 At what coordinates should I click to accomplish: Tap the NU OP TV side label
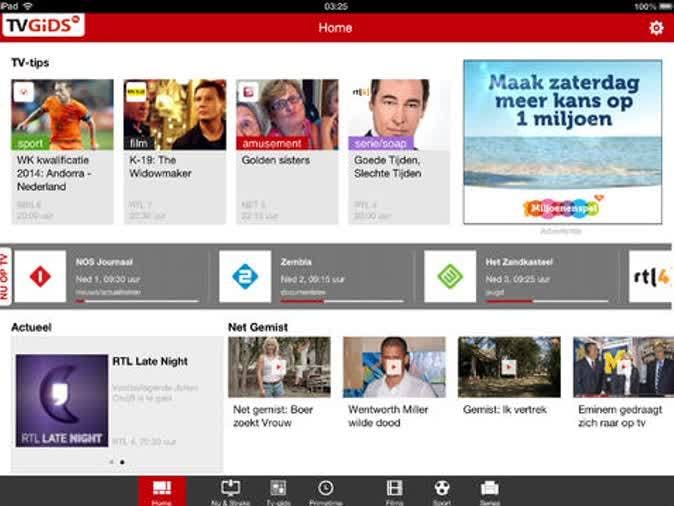(x=5, y=276)
